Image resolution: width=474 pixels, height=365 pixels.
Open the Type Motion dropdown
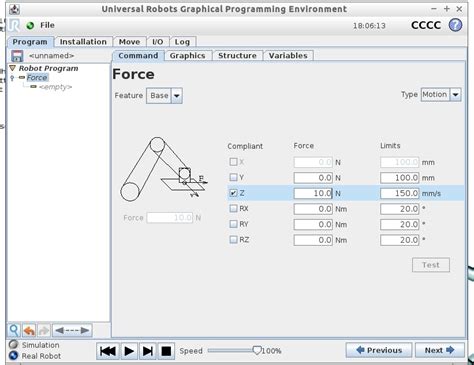(441, 95)
